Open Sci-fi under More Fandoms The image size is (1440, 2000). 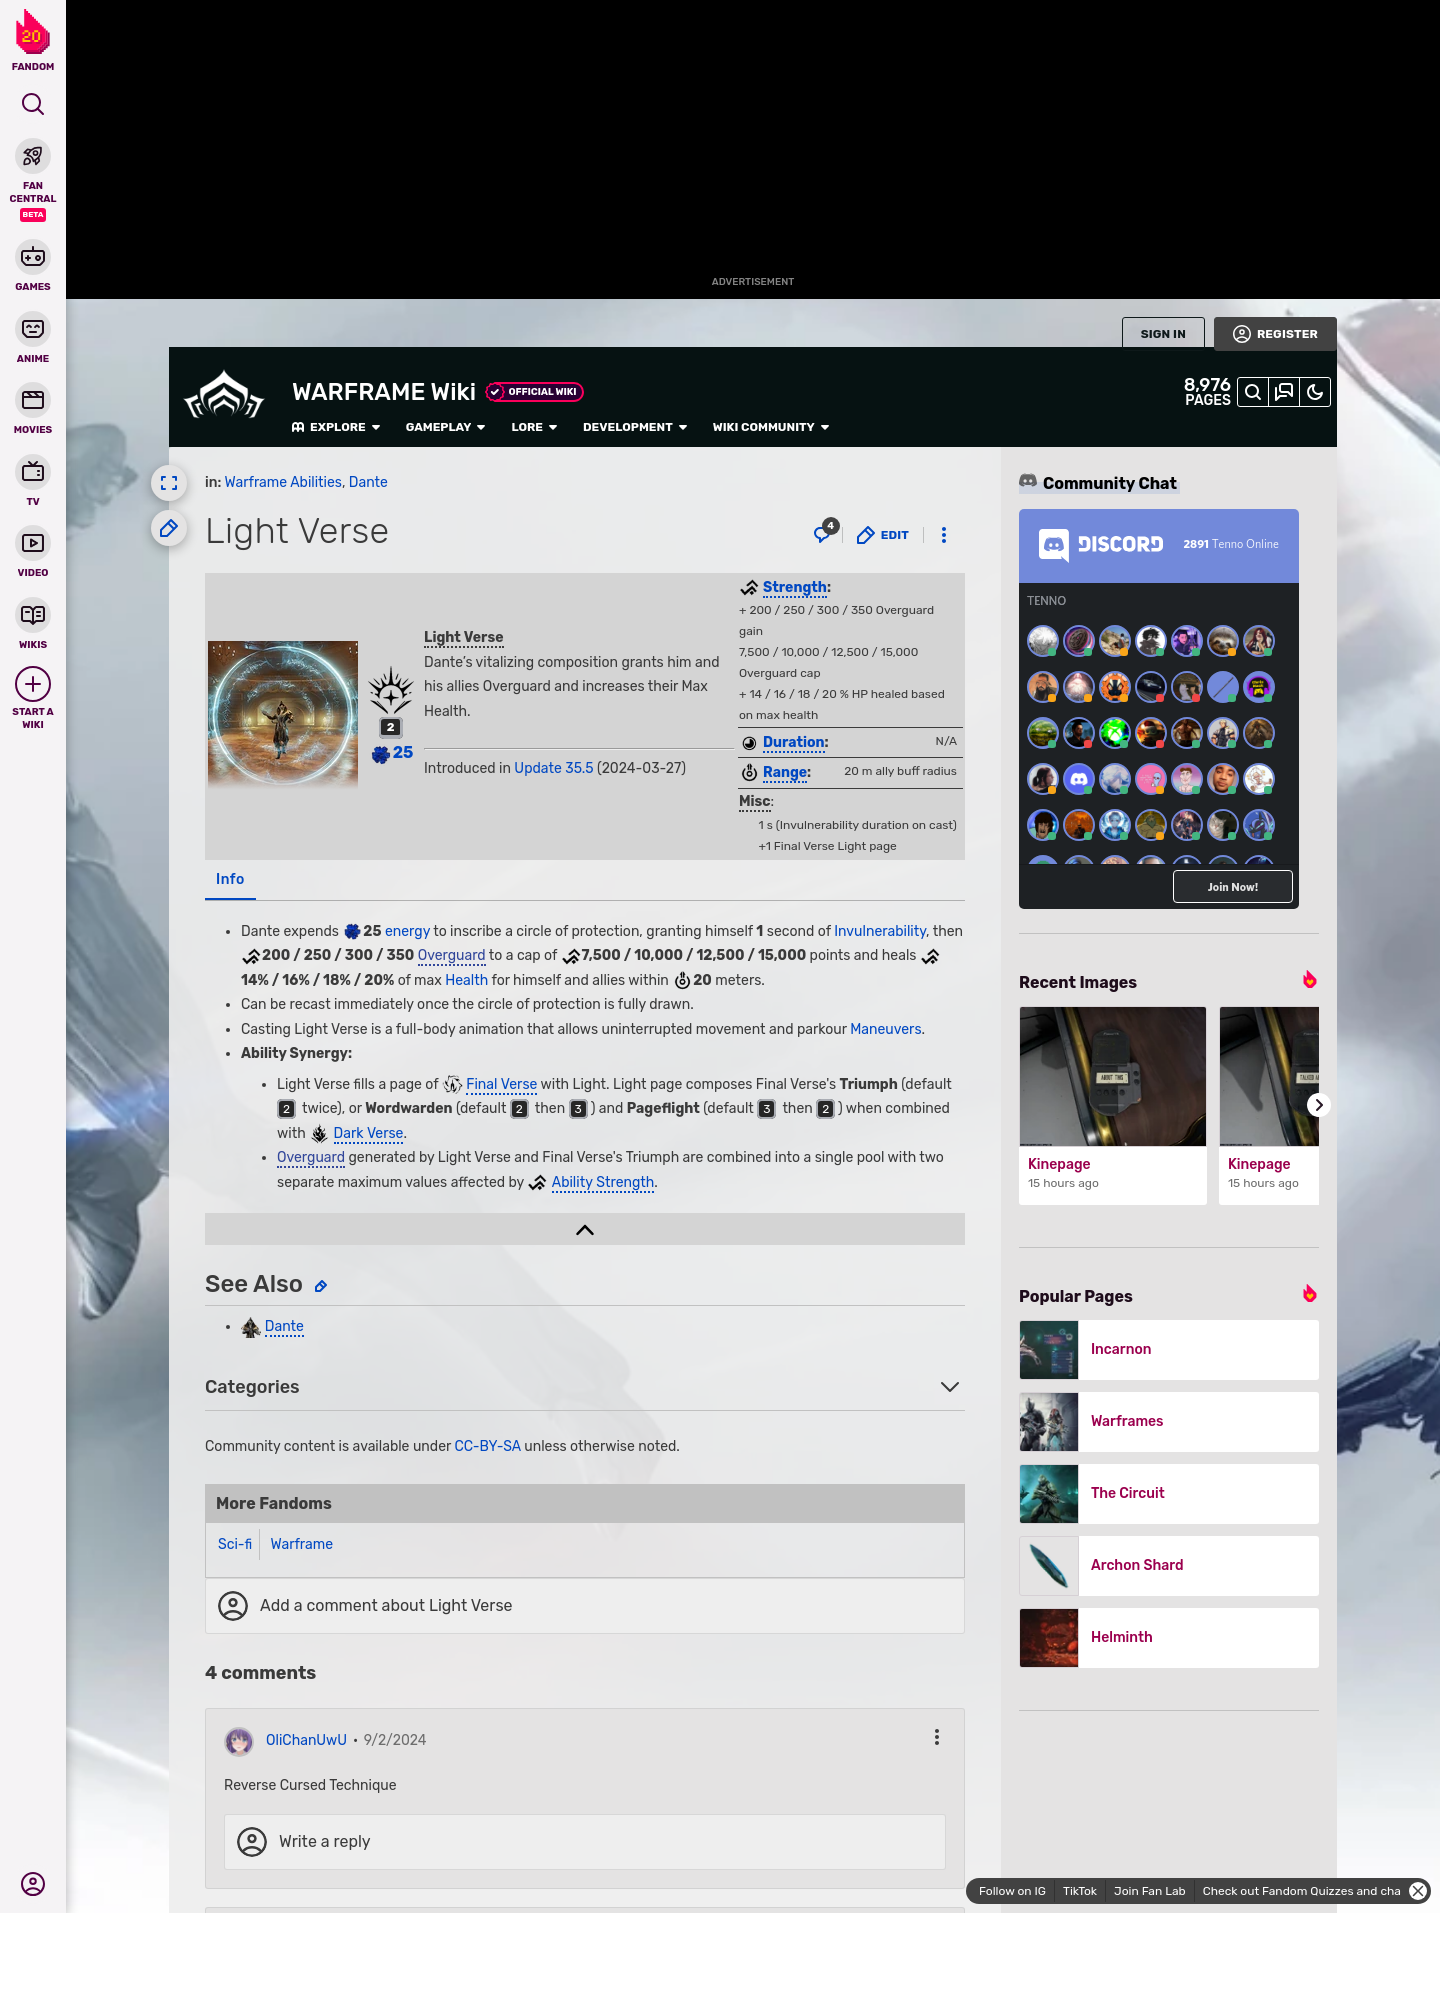pyautogui.click(x=235, y=1544)
